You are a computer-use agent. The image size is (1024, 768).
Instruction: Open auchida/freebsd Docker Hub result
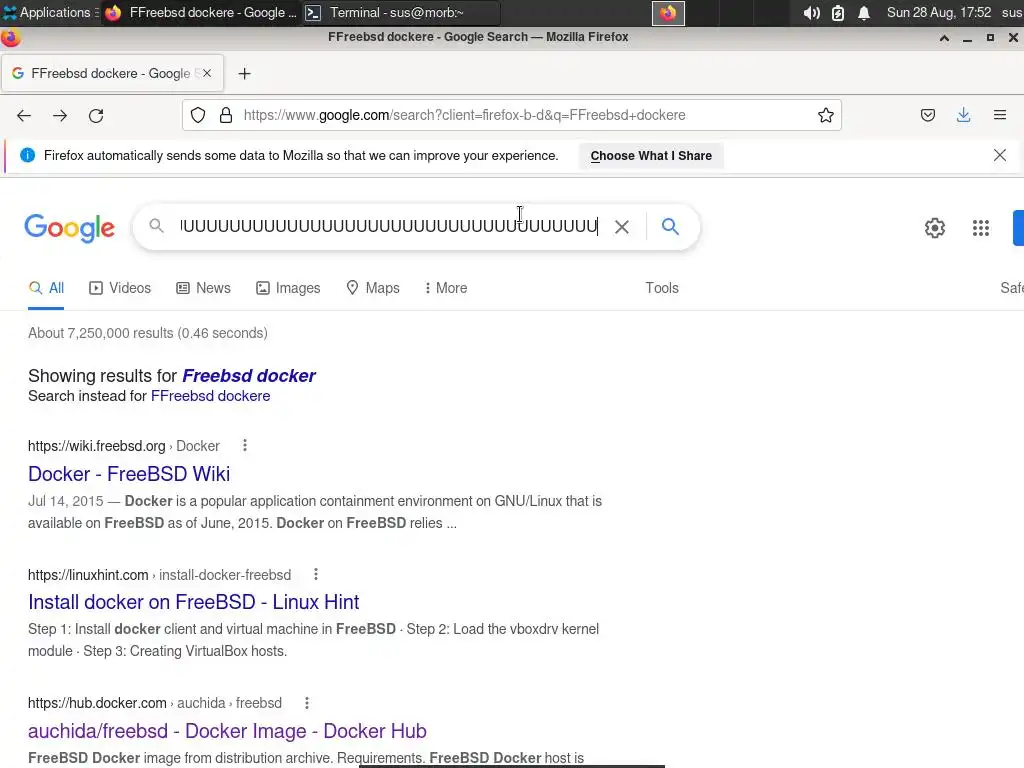[227, 731]
